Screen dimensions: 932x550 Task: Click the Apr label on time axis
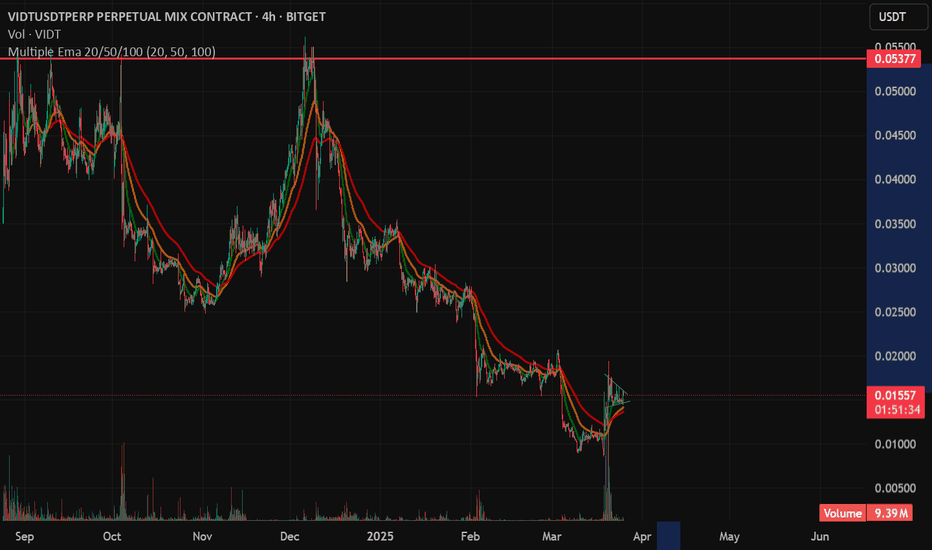coord(642,536)
